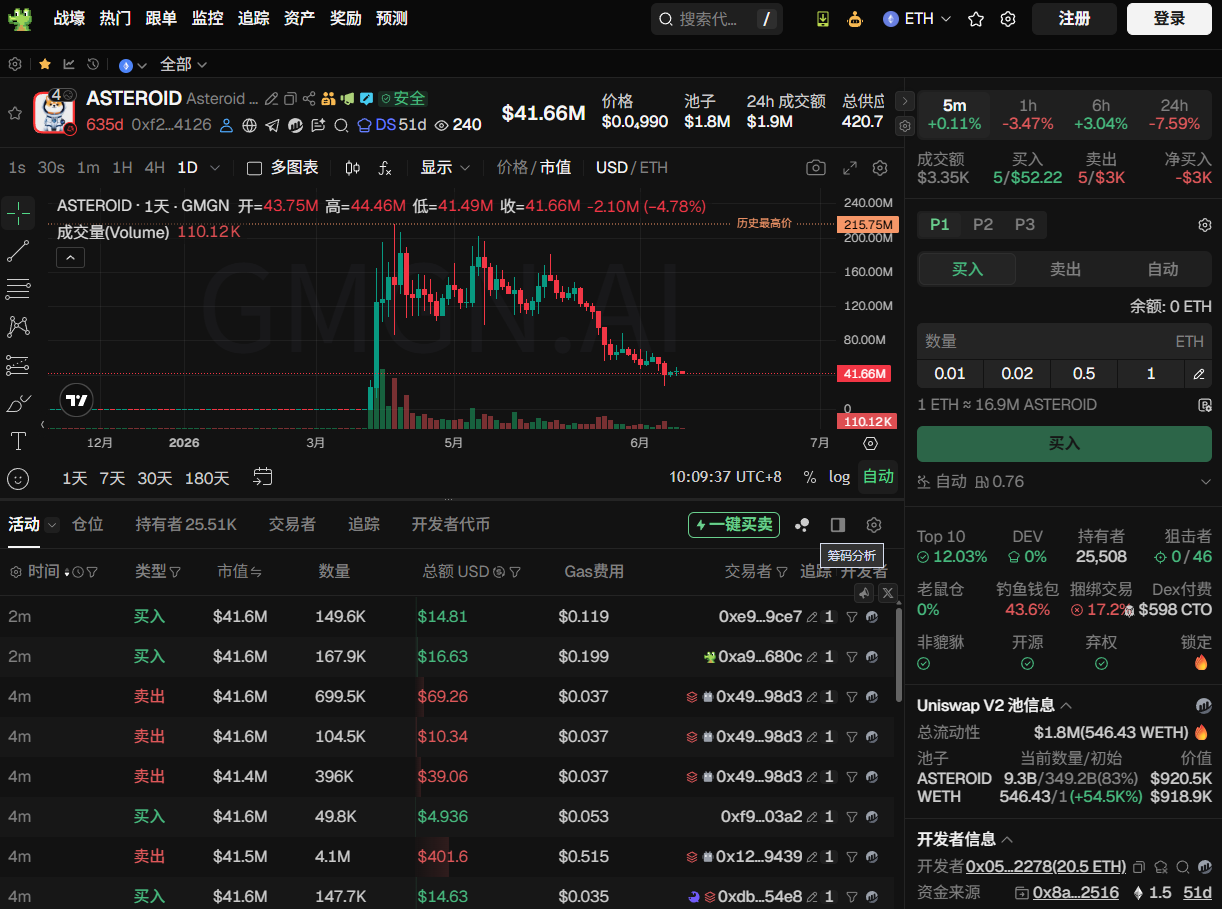Expand the timeframe interval dropdown arrow
Screen dimensions: 1222x909
coord(214,168)
